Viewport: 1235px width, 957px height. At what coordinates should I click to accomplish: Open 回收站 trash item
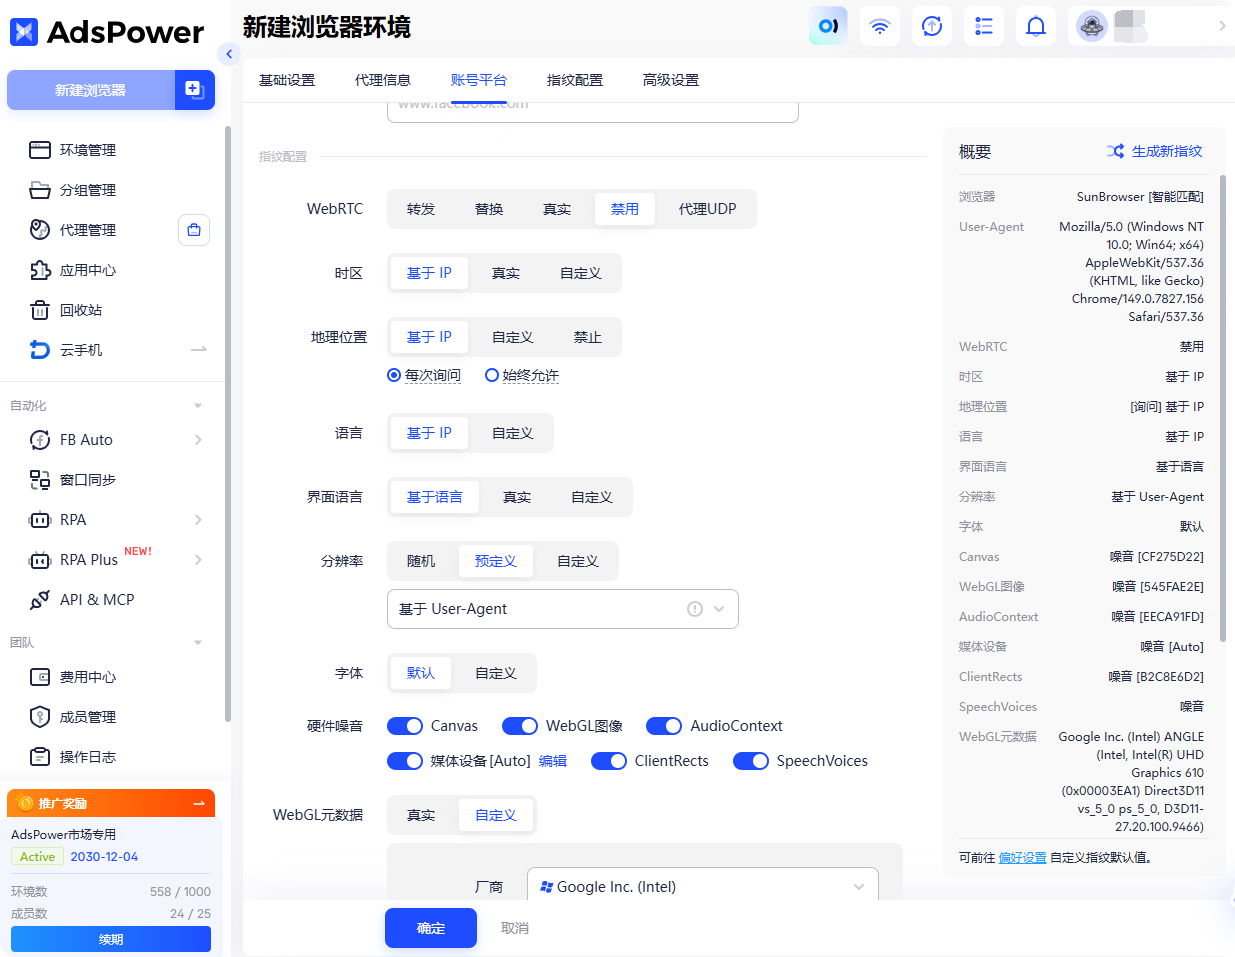tap(80, 310)
